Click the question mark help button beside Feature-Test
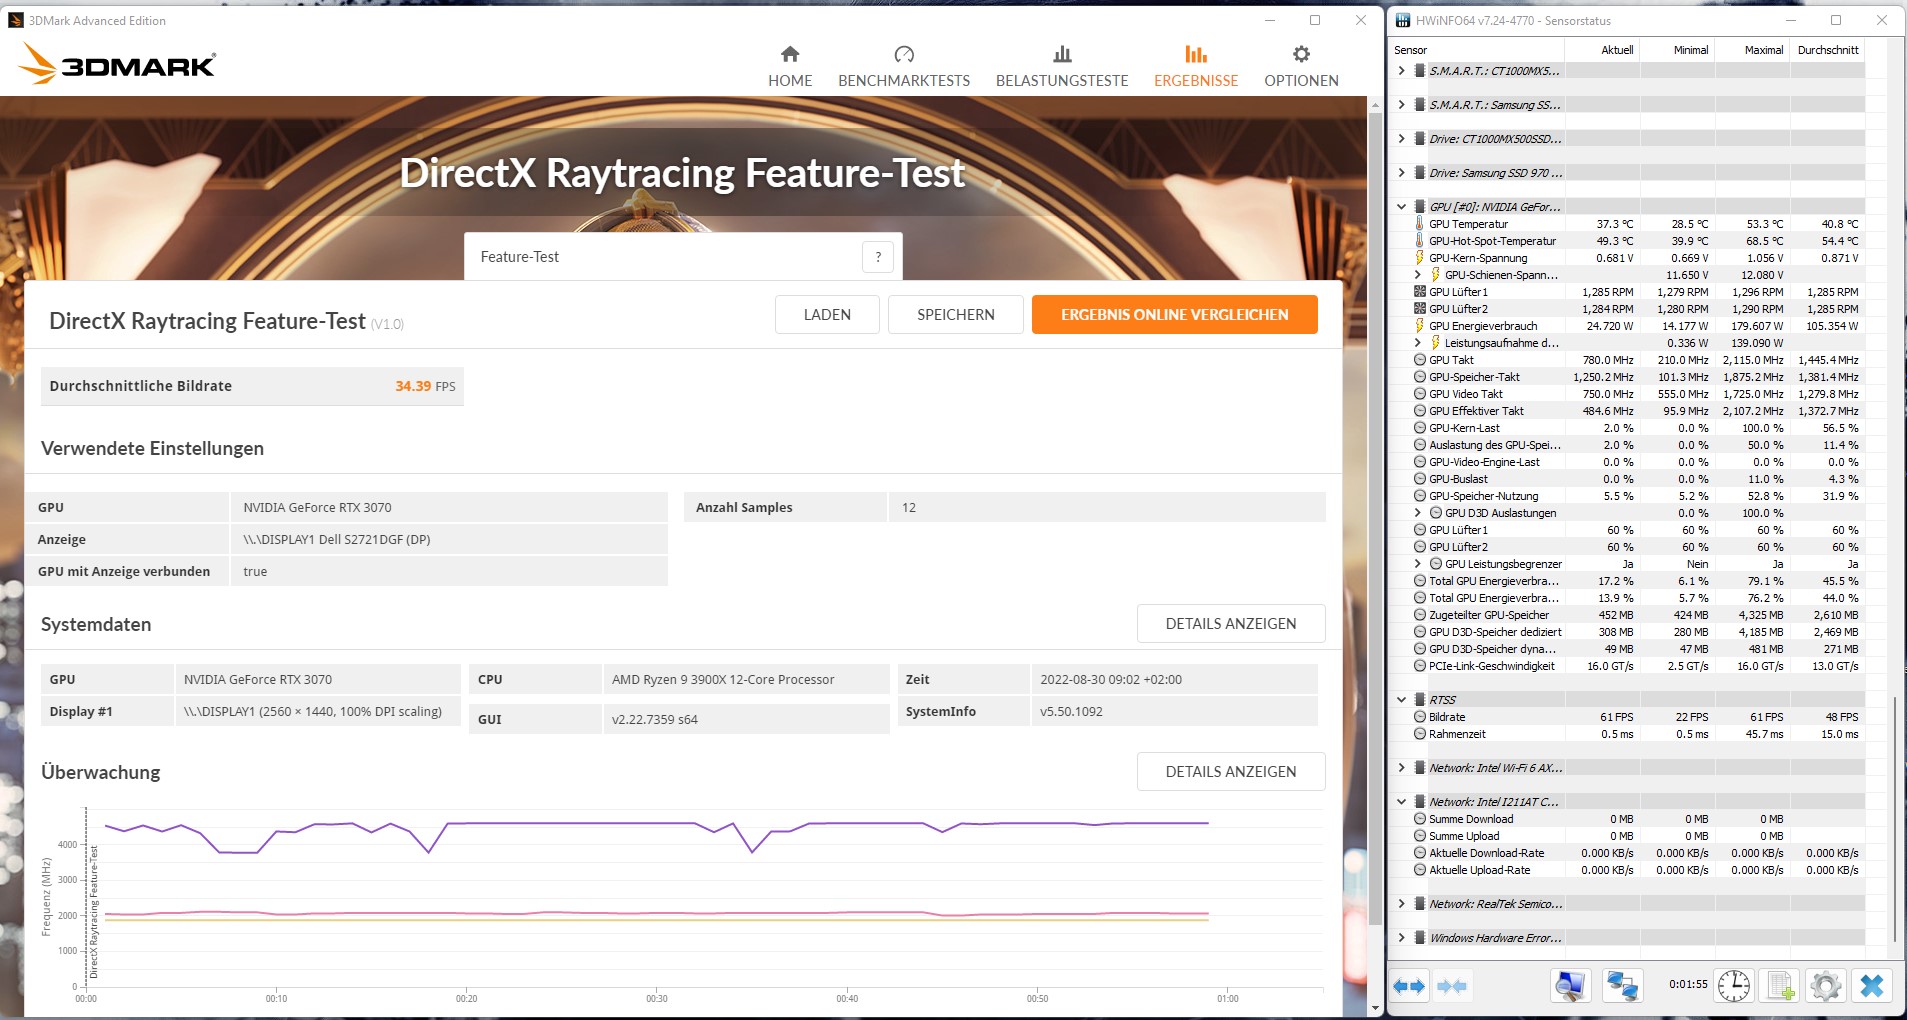The width and height of the screenshot is (1907, 1020). (x=878, y=257)
